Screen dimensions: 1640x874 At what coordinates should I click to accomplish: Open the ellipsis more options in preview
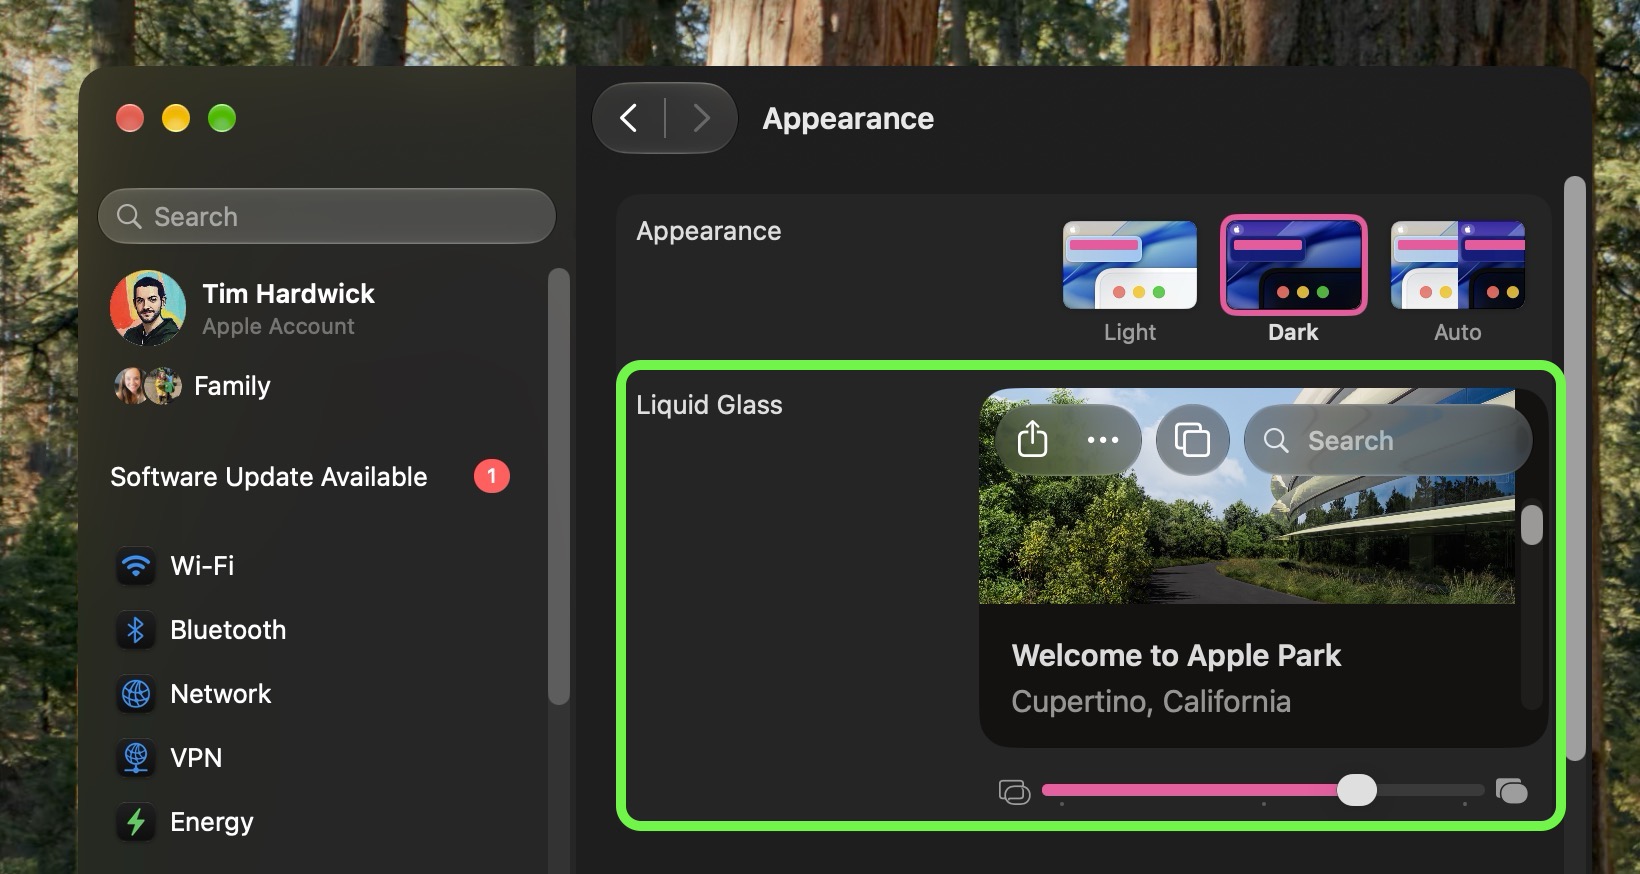[x=1102, y=440]
